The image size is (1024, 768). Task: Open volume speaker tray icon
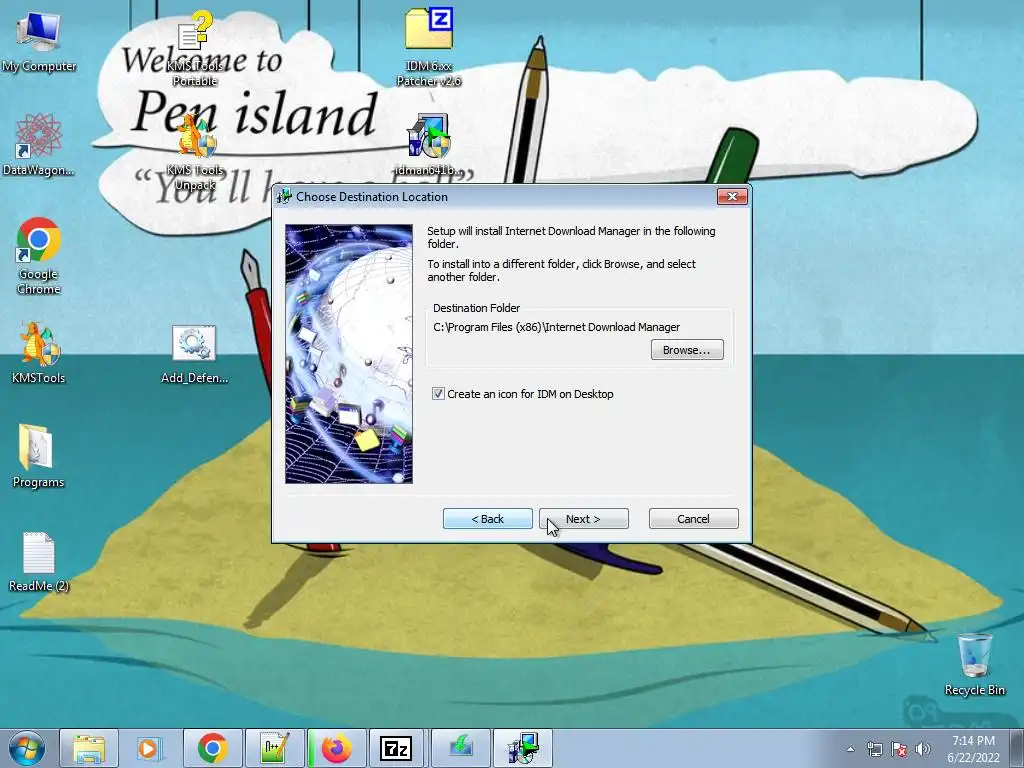pos(923,749)
